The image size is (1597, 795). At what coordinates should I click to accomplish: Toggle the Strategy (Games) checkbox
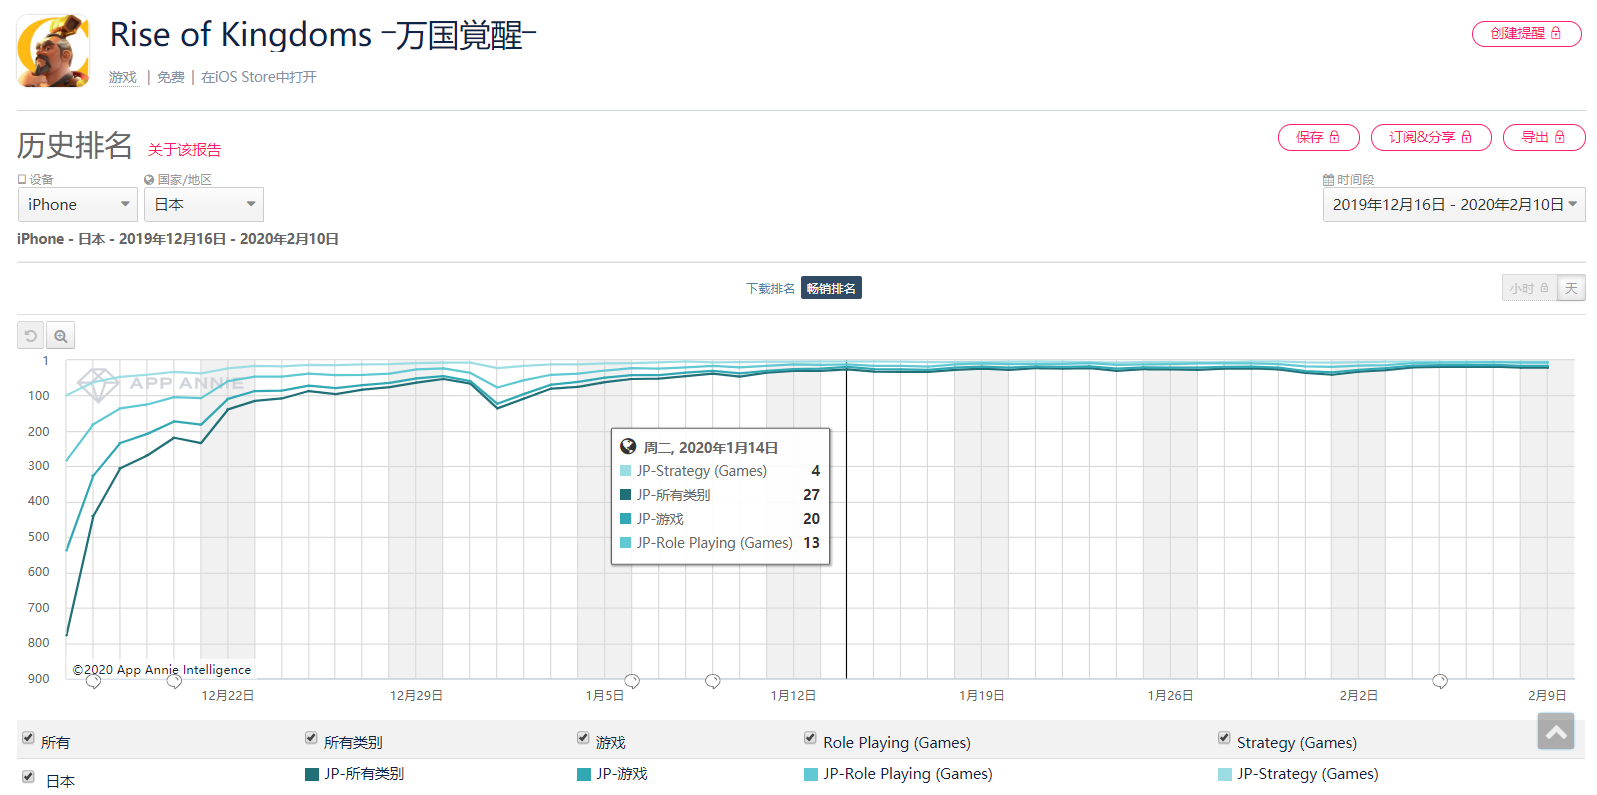(x=1224, y=738)
